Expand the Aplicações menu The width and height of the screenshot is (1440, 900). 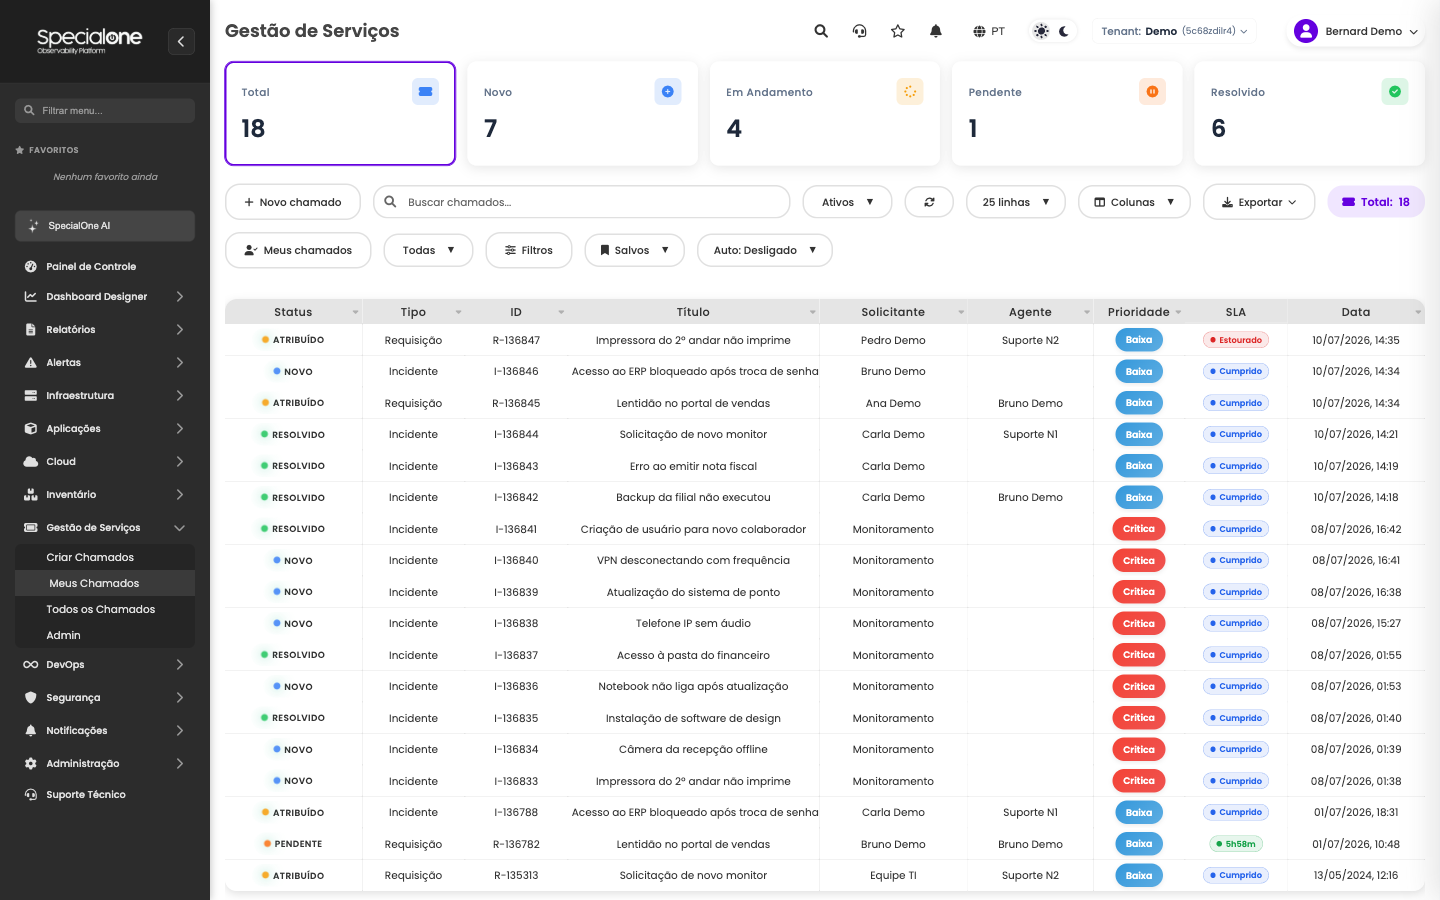(105, 428)
